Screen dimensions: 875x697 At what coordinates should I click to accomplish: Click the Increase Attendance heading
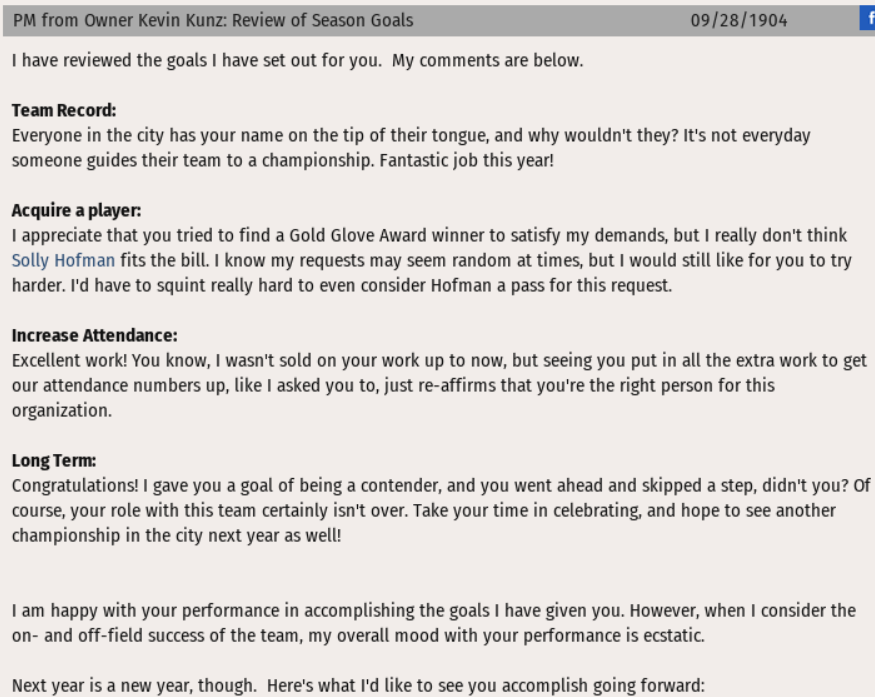tap(94, 335)
